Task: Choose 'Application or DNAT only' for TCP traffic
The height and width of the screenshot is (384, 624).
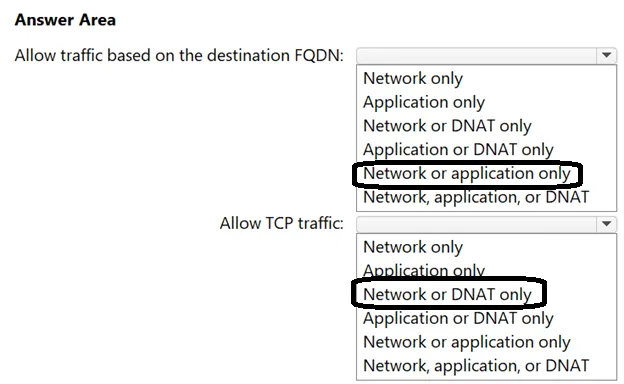Action: [458, 319]
